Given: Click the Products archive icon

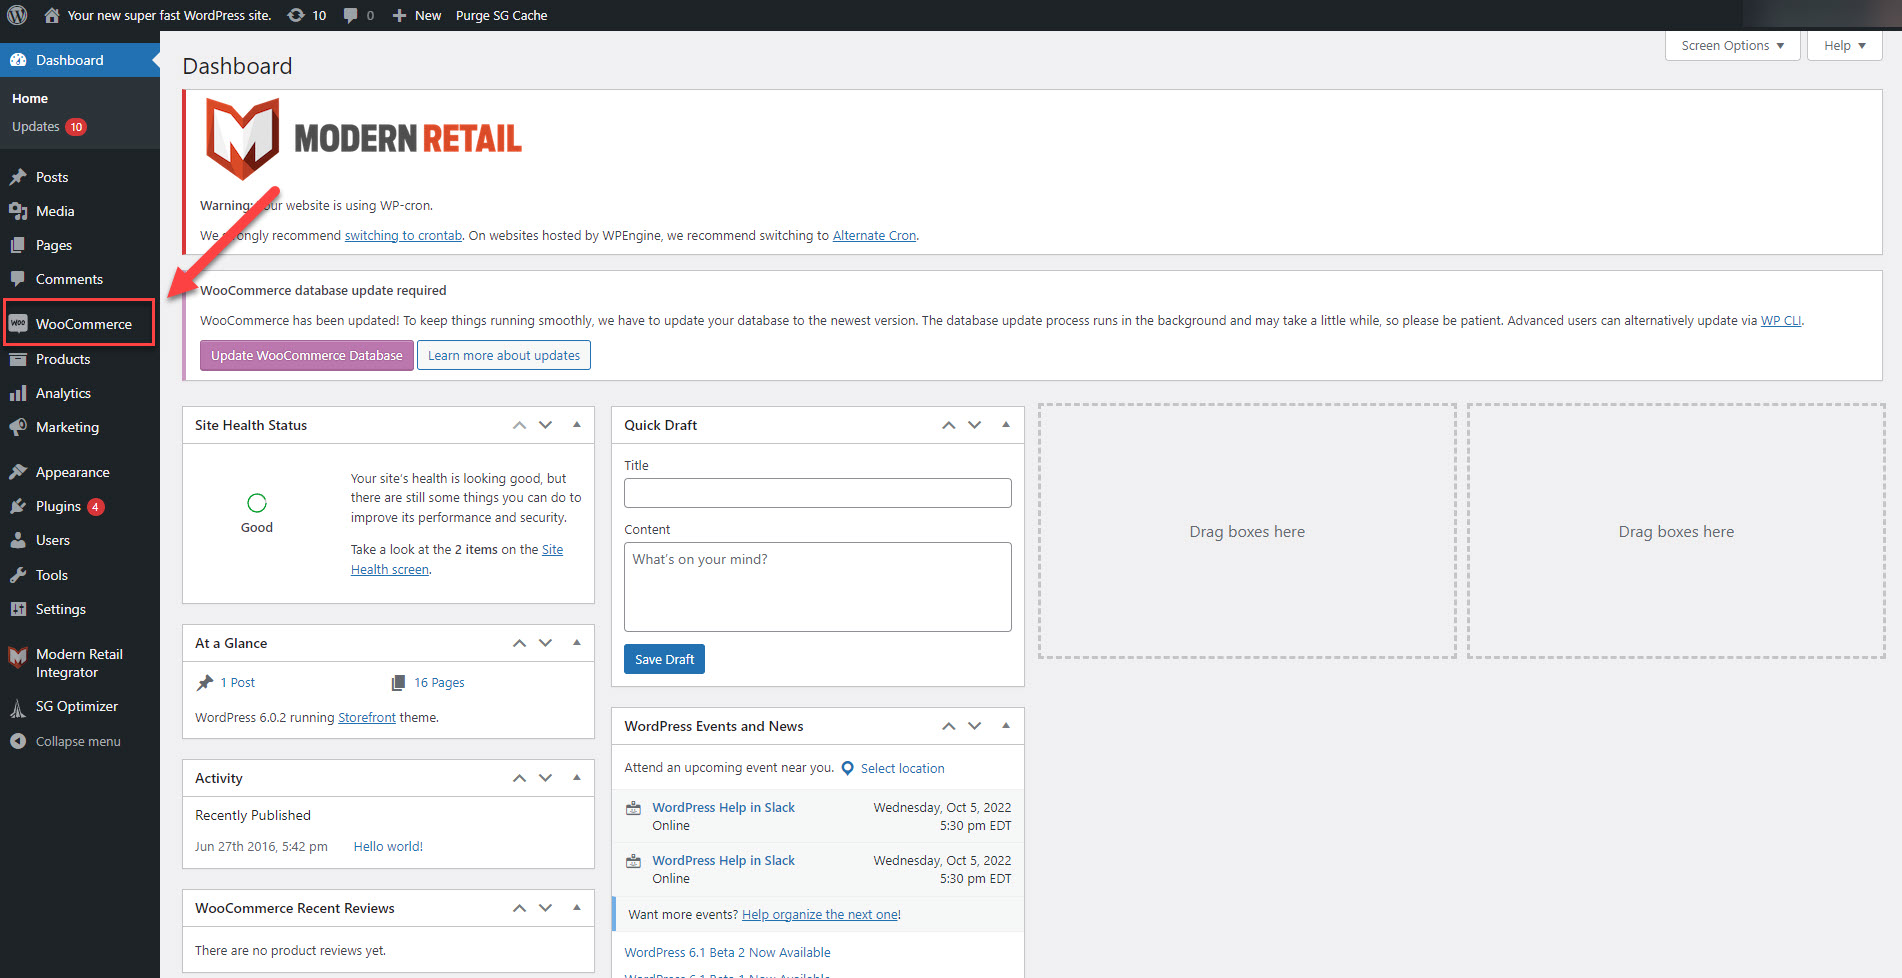Looking at the screenshot, I should 18,359.
